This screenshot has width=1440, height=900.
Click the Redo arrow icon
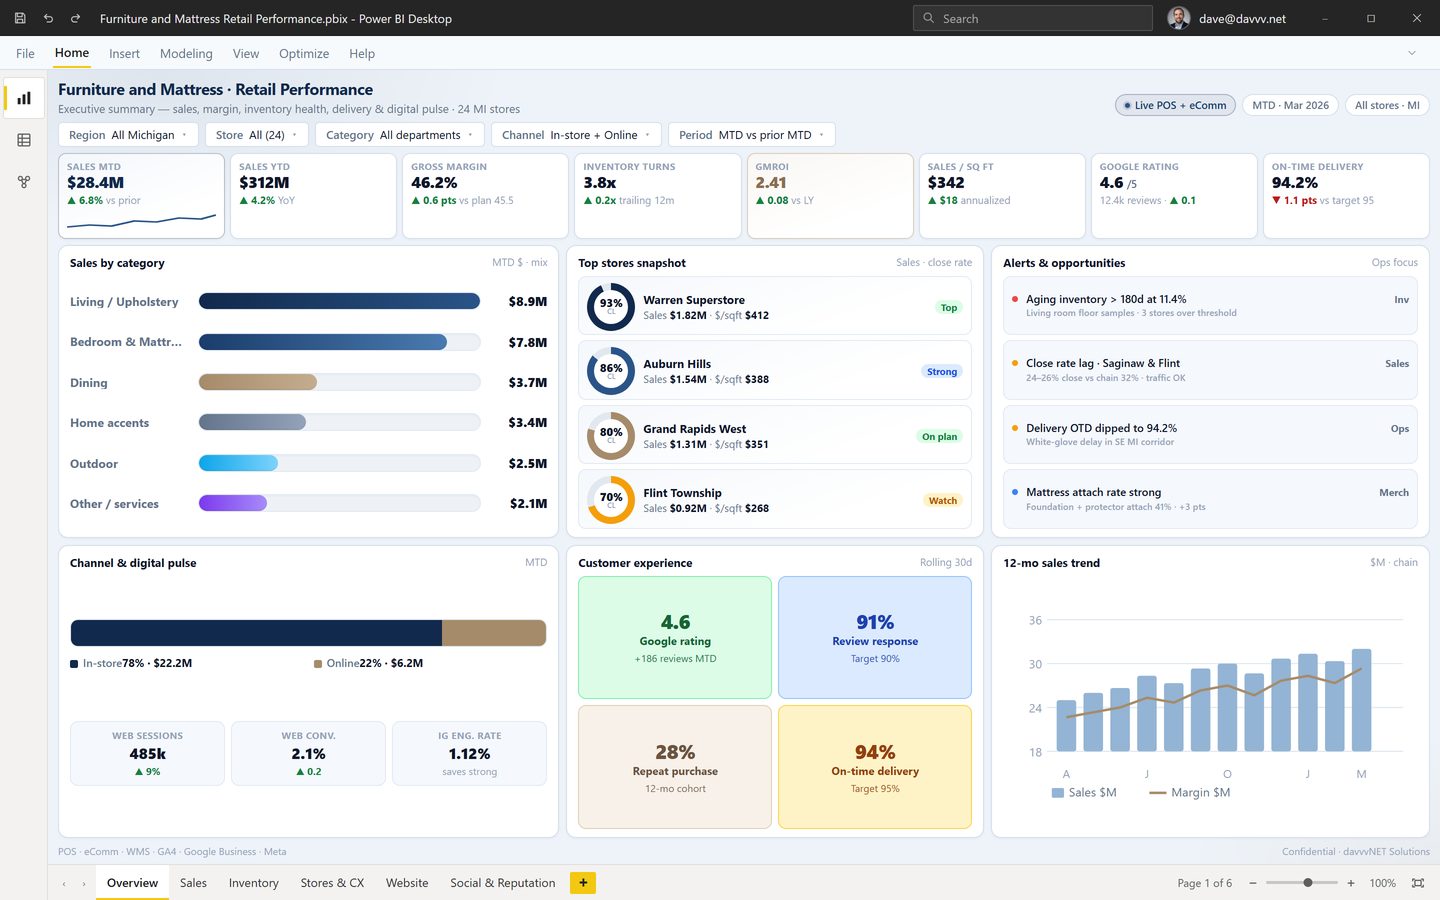75,18
